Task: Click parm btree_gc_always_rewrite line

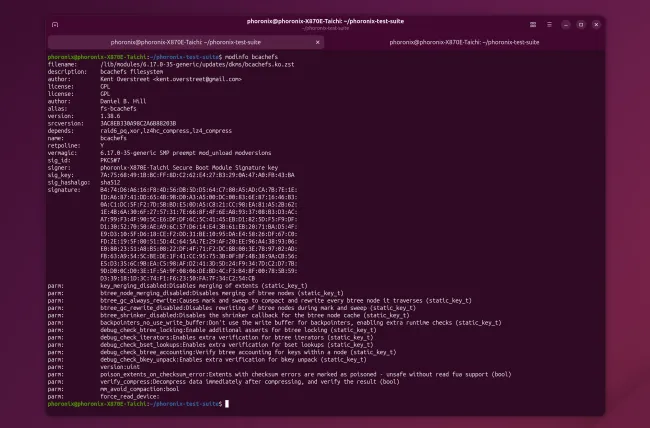Action: click(x=286, y=301)
